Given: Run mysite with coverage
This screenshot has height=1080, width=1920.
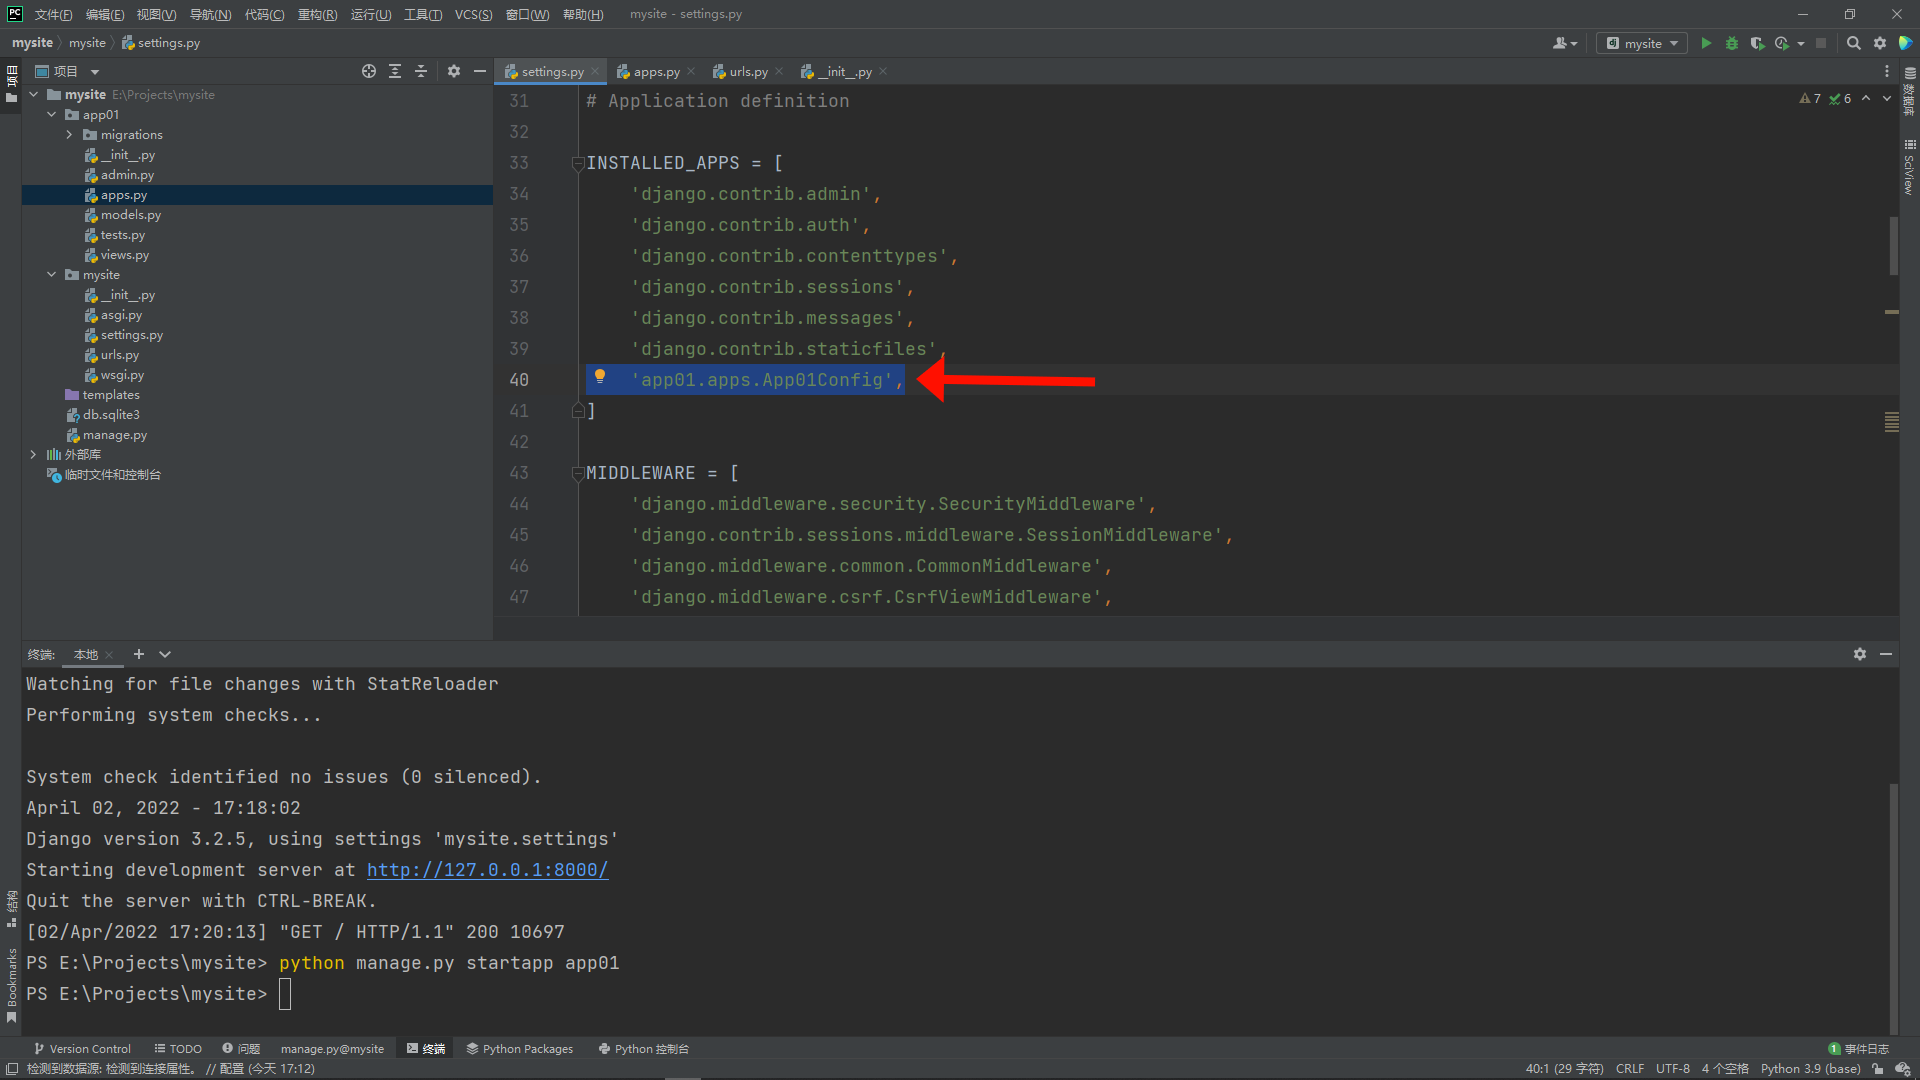Looking at the screenshot, I should point(1757,43).
